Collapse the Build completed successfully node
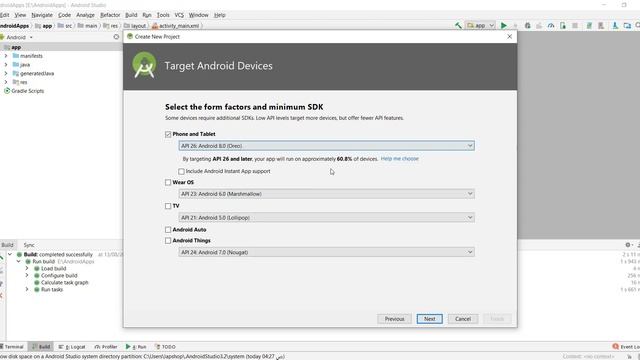Viewport: 640px width, 360px height. pyautogui.click(x=10, y=254)
